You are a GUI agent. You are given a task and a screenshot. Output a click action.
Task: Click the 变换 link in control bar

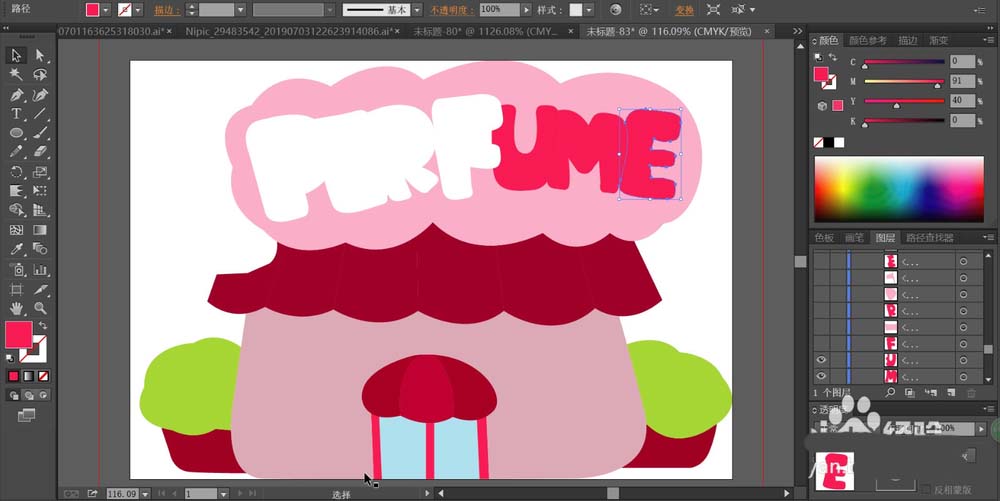[684, 10]
